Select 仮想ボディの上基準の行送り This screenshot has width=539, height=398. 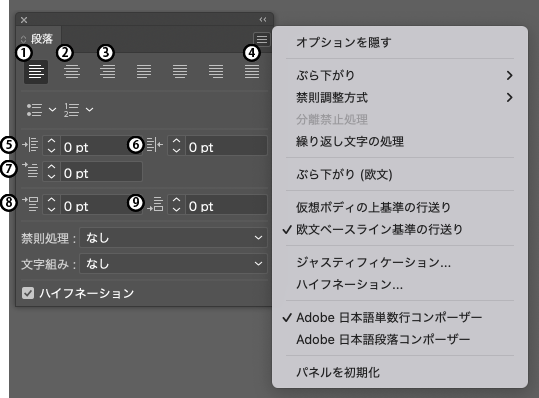click(400, 207)
